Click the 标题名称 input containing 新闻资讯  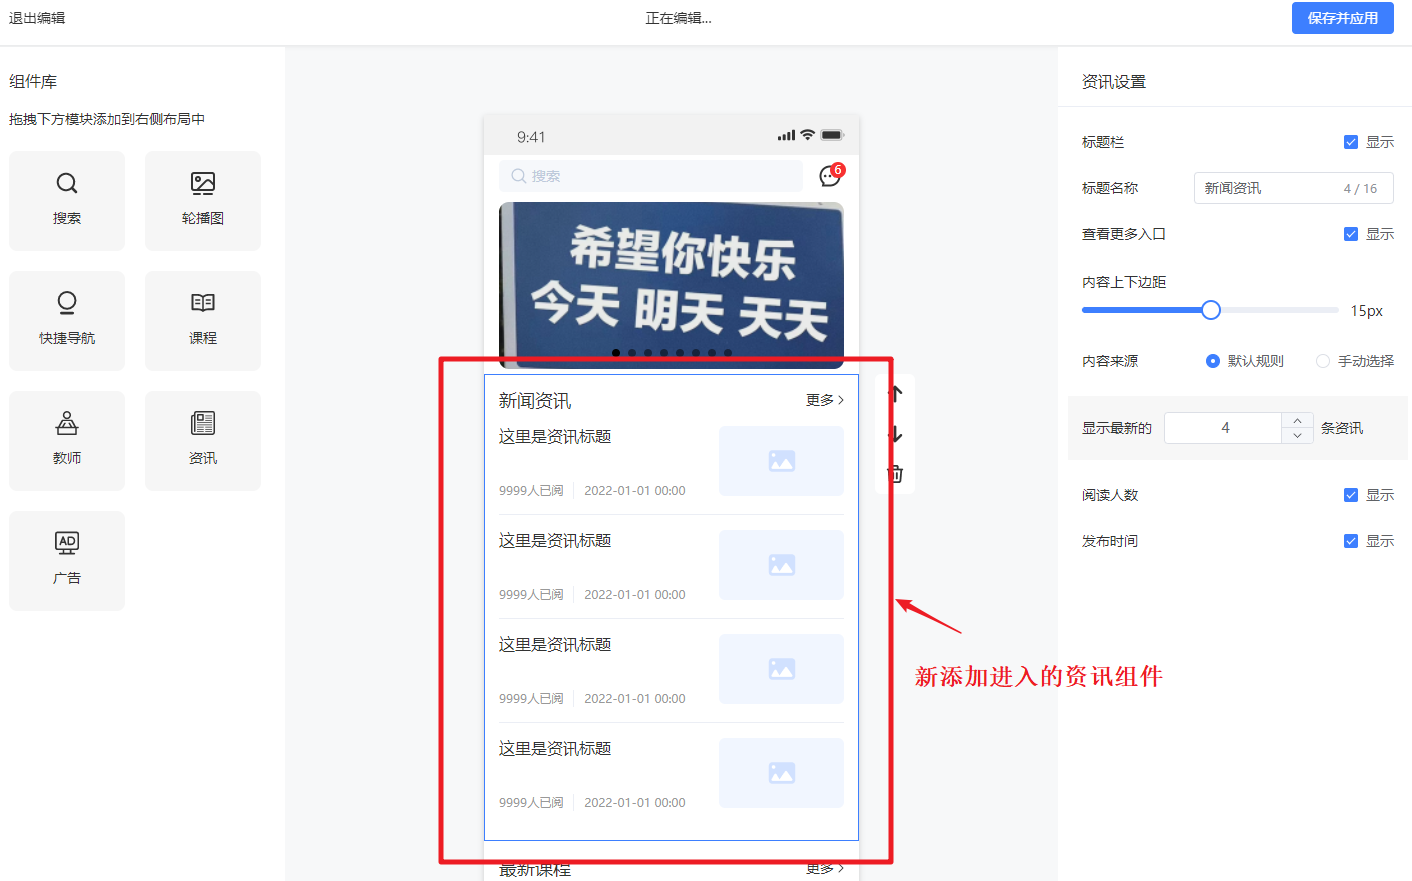tap(1294, 188)
